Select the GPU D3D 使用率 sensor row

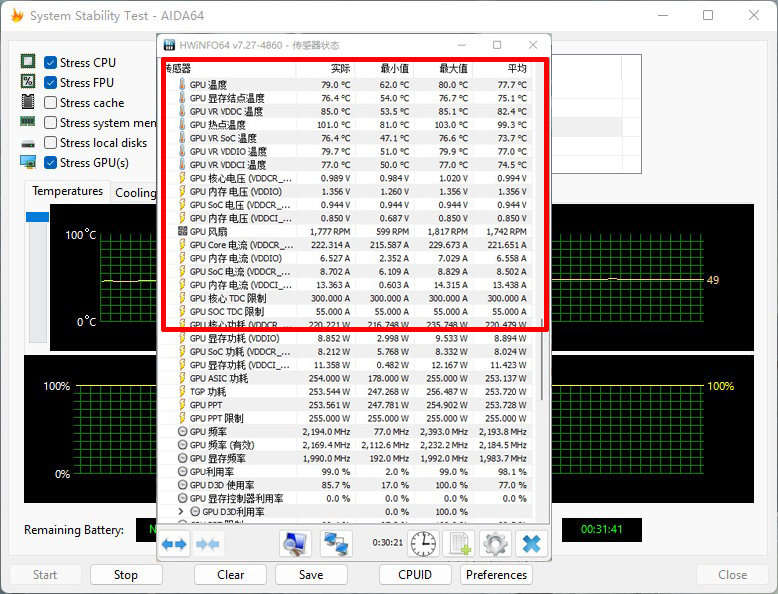pyautogui.click(x=345, y=485)
